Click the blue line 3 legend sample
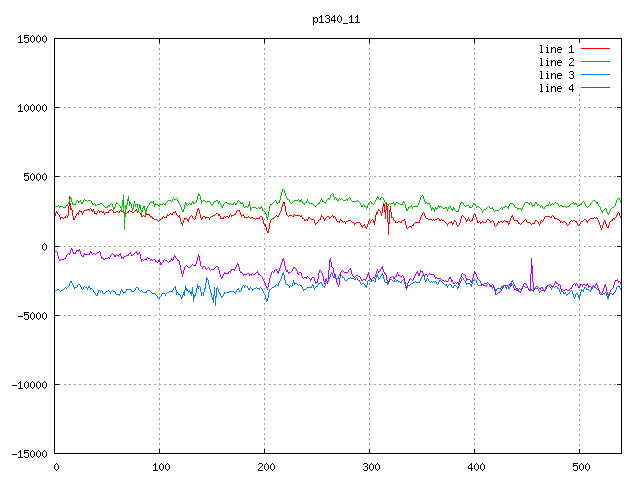This screenshot has width=640, height=480. pyautogui.click(x=595, y=75)
